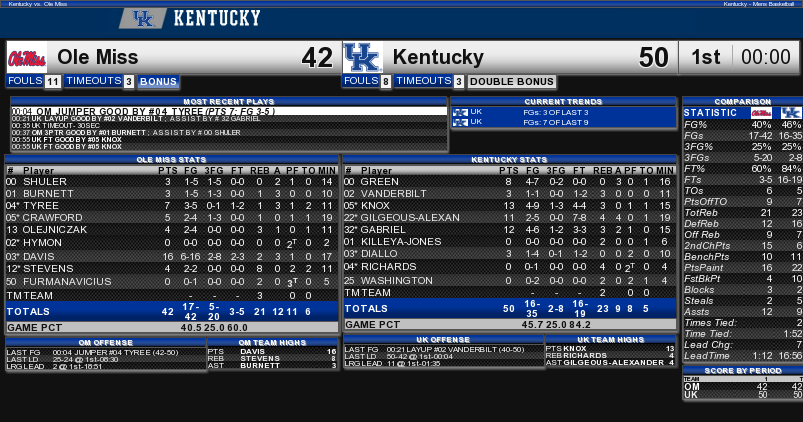This screenshot has width=803, height=422.
Task: Select the Kentucky TIMEOUTS label
Action: [x=424, y=81]
